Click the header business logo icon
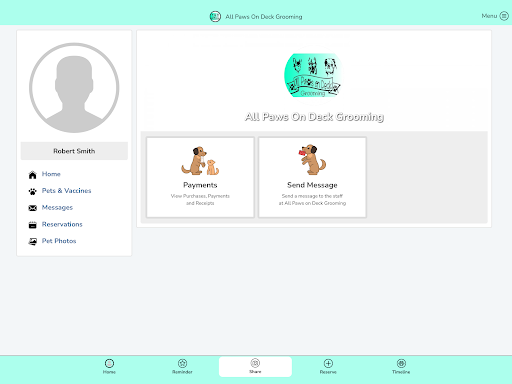The image size is (512, 384). click(x=215, y=16)
